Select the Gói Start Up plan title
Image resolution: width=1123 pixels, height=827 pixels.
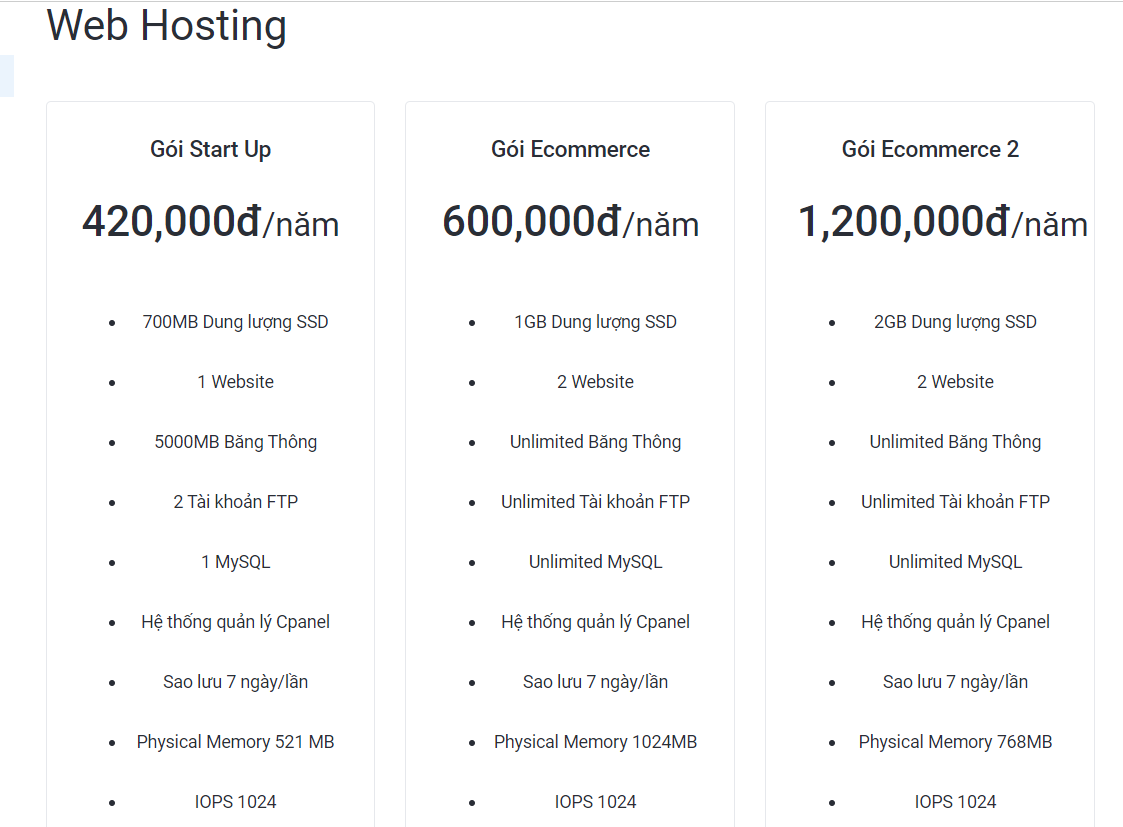tap(210, 149)
